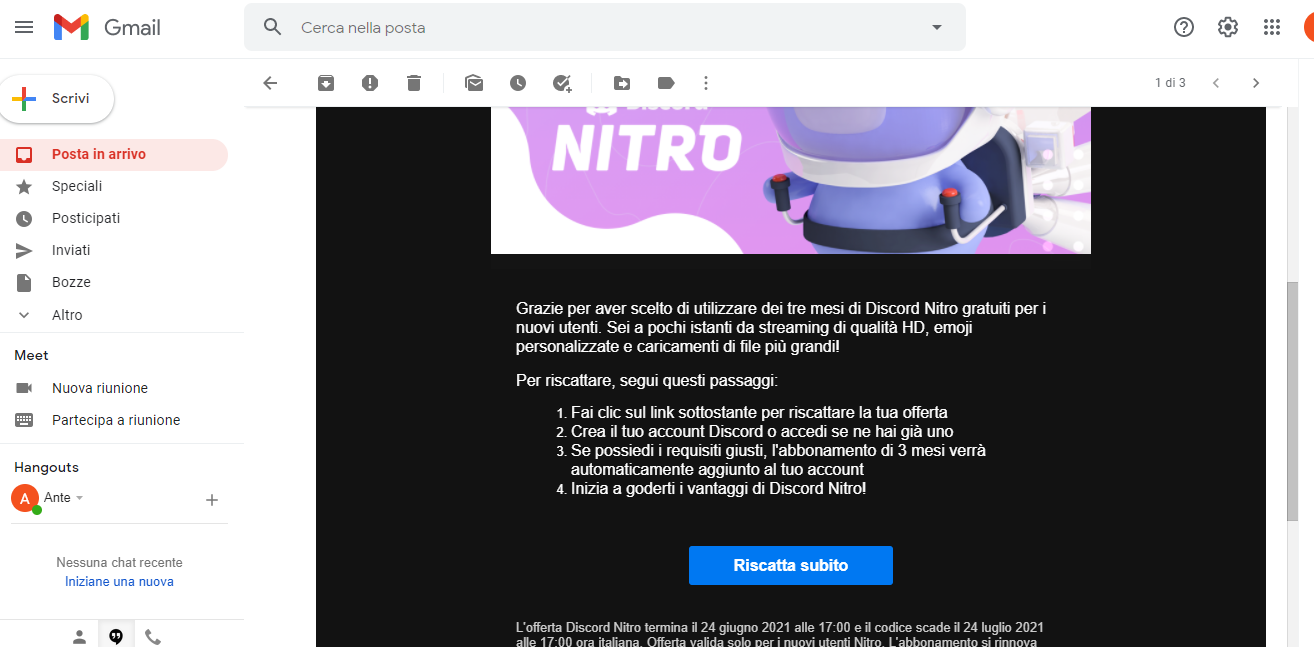Screen dimensions: 1314x647
Task: Click the Meet section heading
Action: coord(31,355)
